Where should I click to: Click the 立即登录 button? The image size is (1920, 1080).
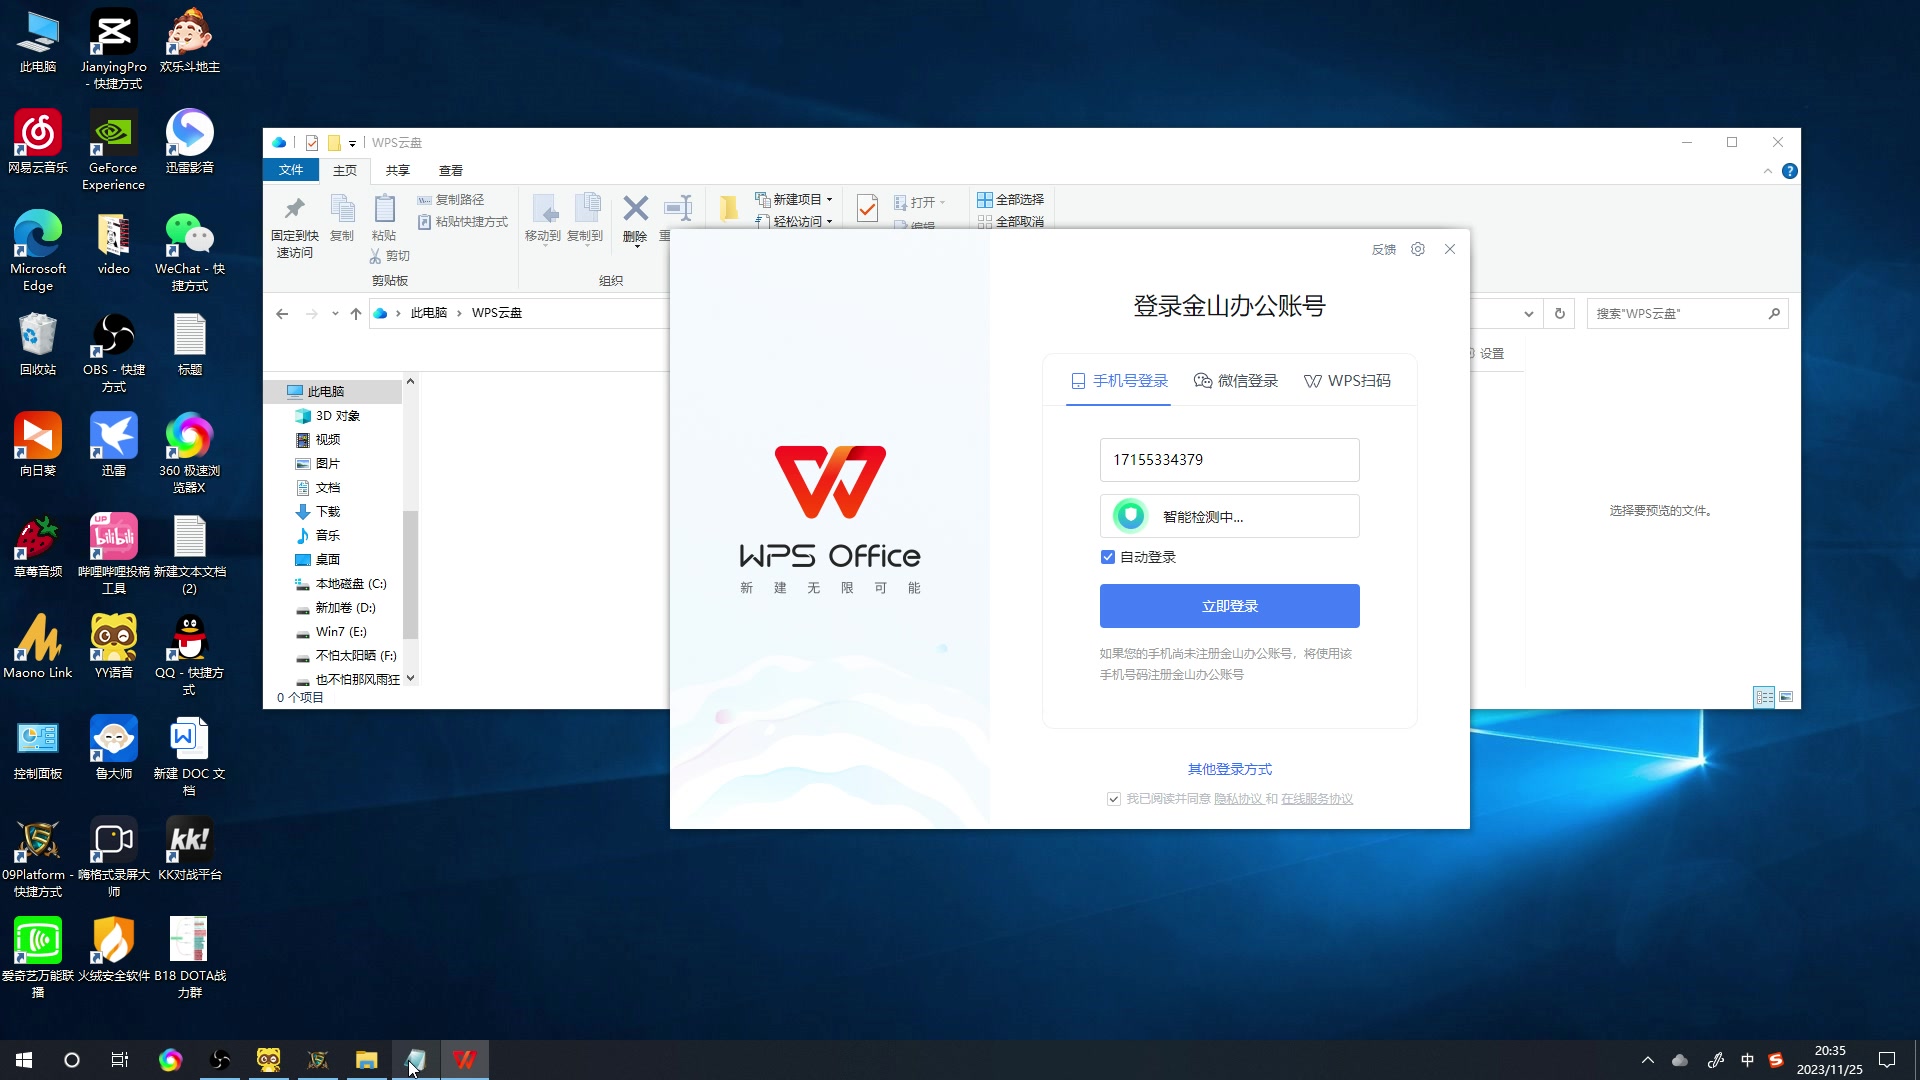[x=1229, y=606]
